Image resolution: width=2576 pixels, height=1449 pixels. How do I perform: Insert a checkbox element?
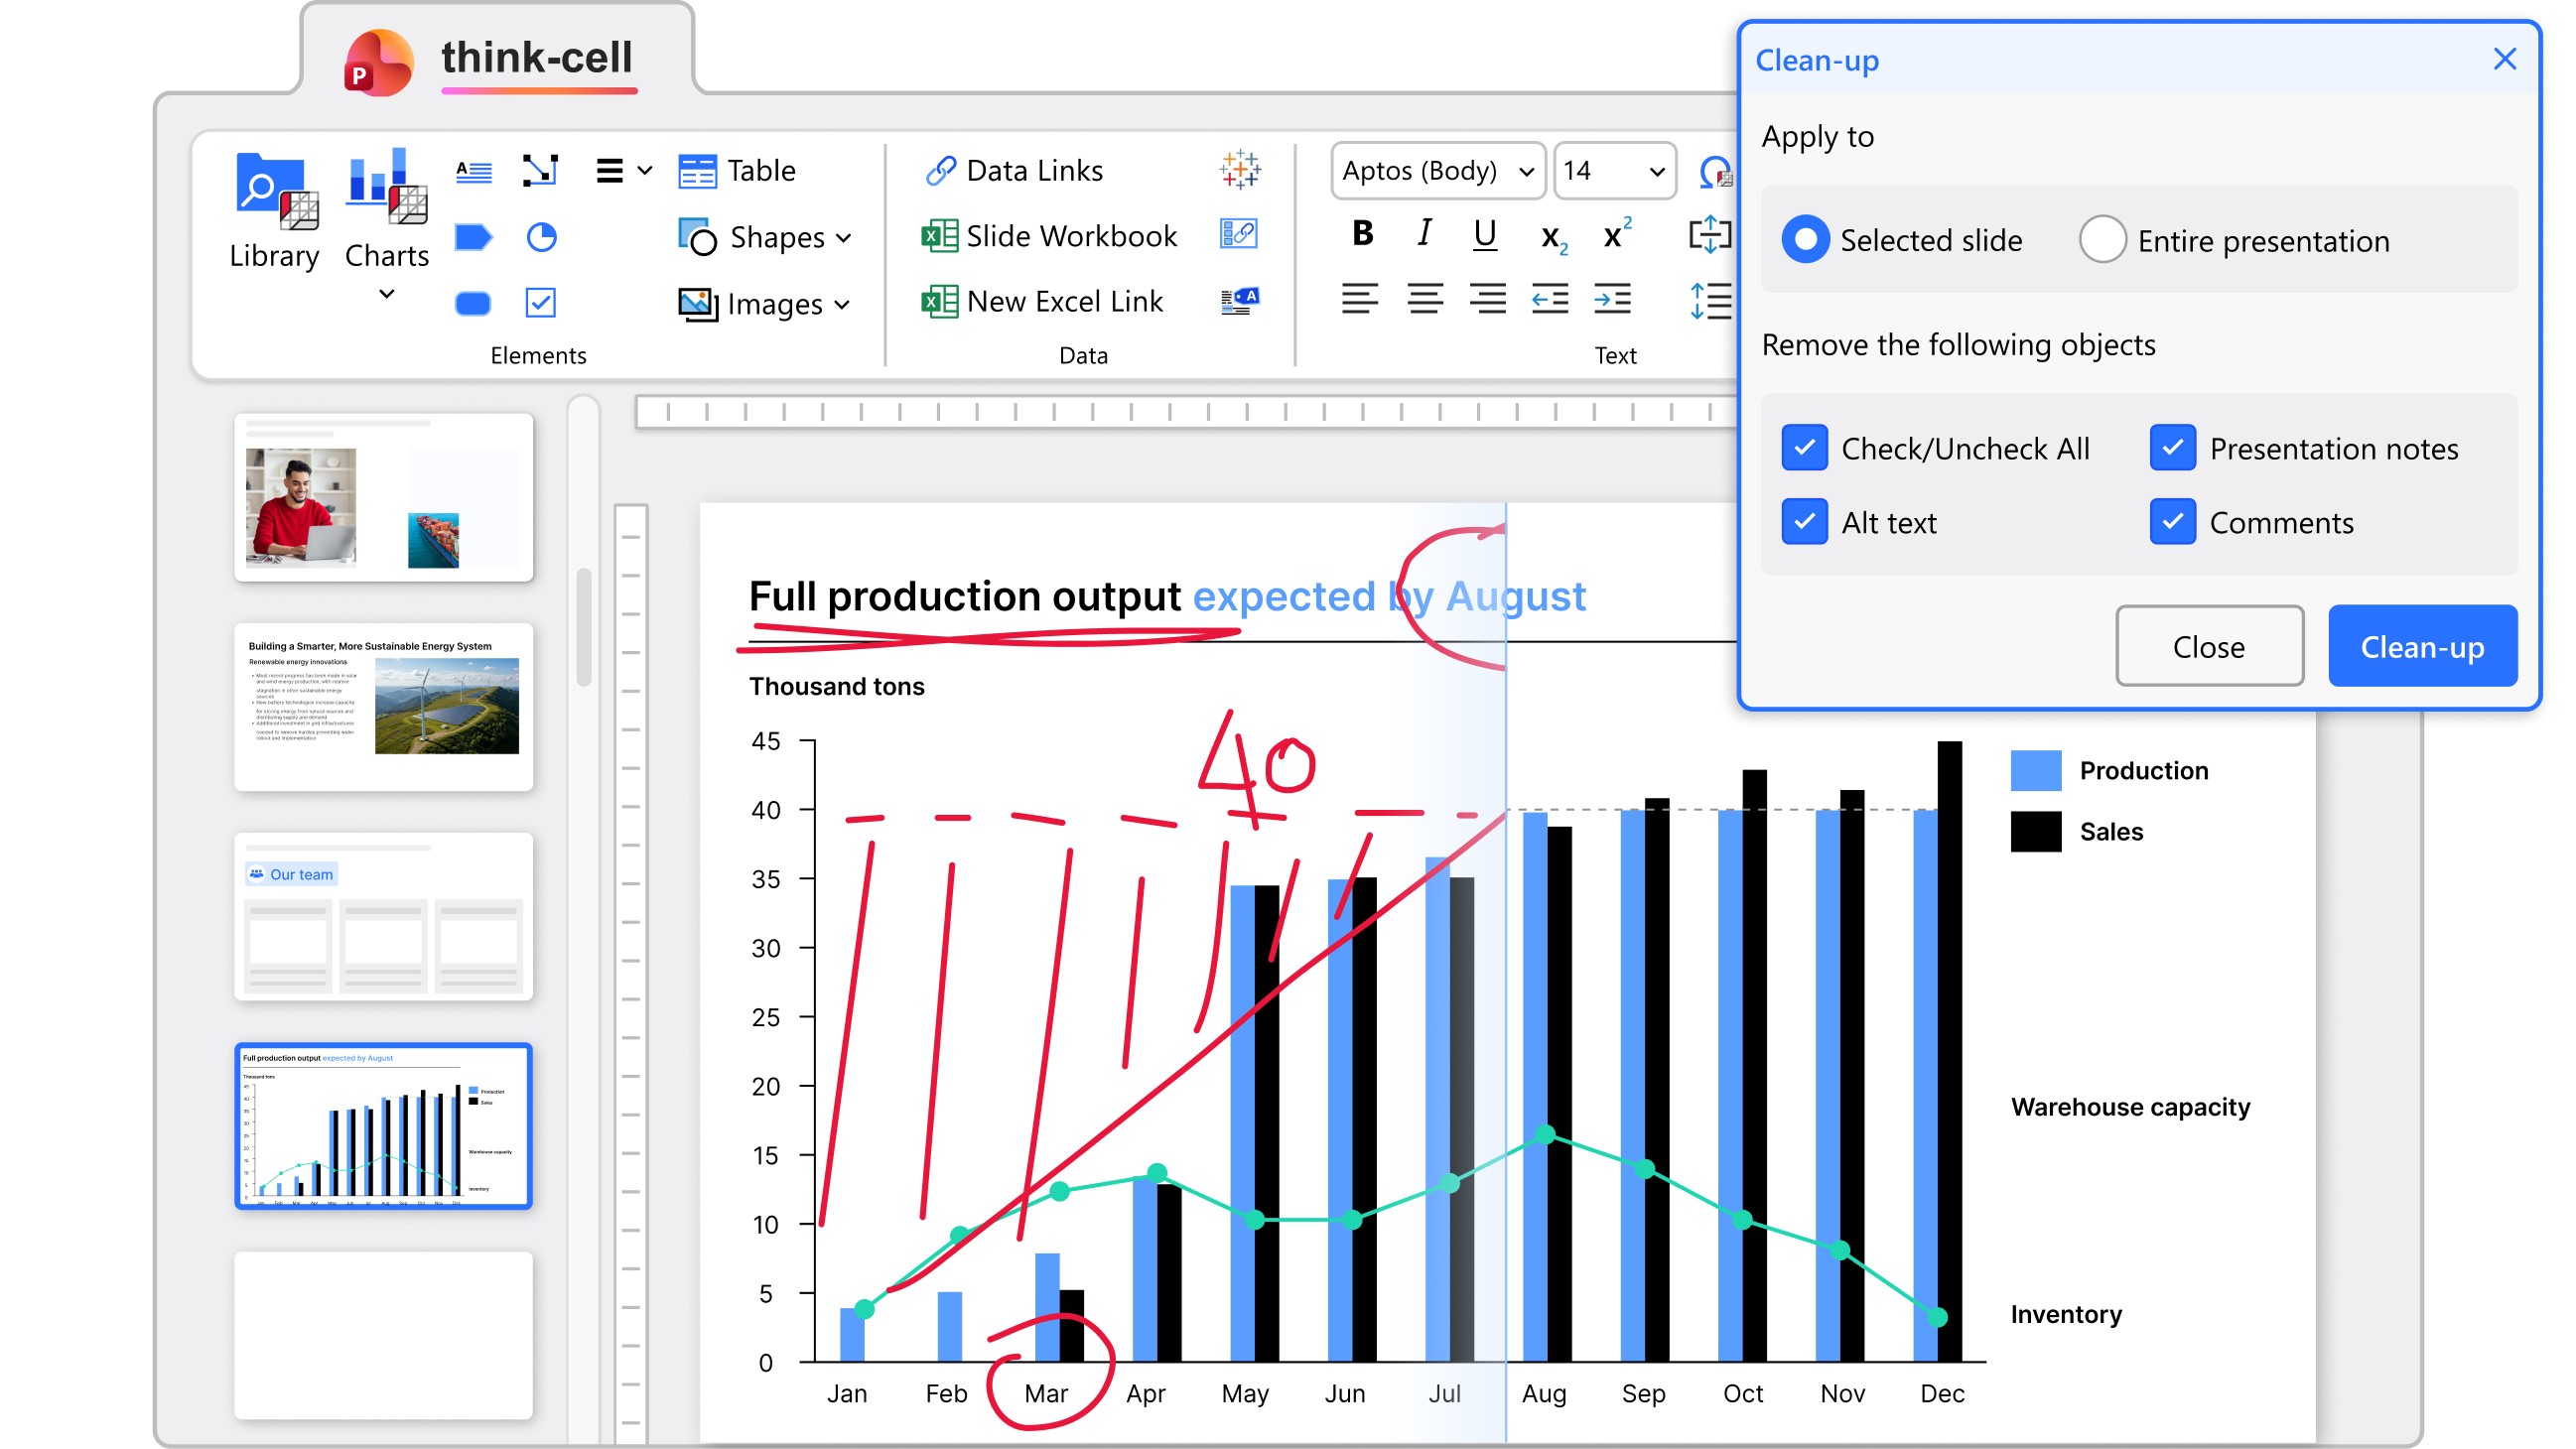tap(541, 303)
